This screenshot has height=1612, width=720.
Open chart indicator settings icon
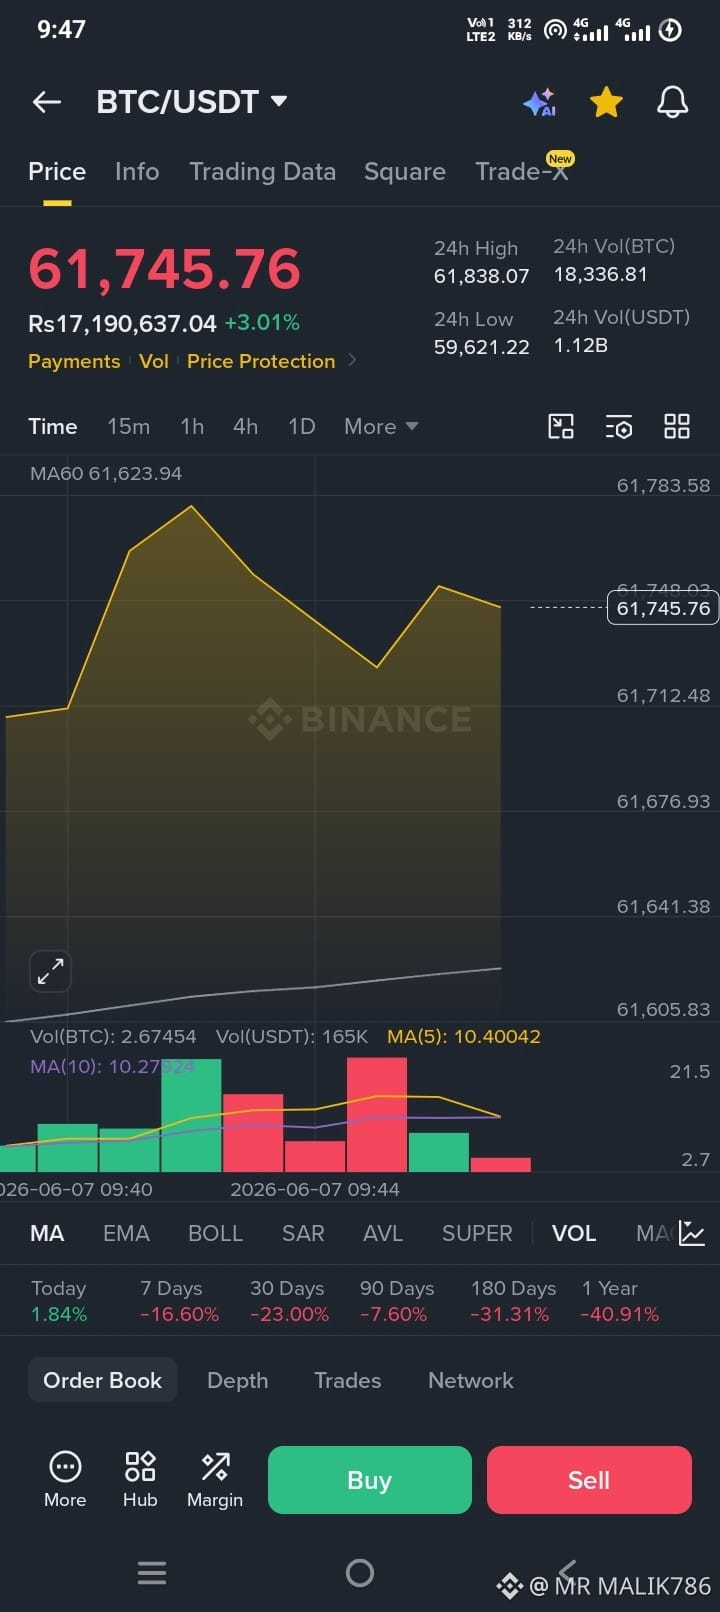point(619,427)
